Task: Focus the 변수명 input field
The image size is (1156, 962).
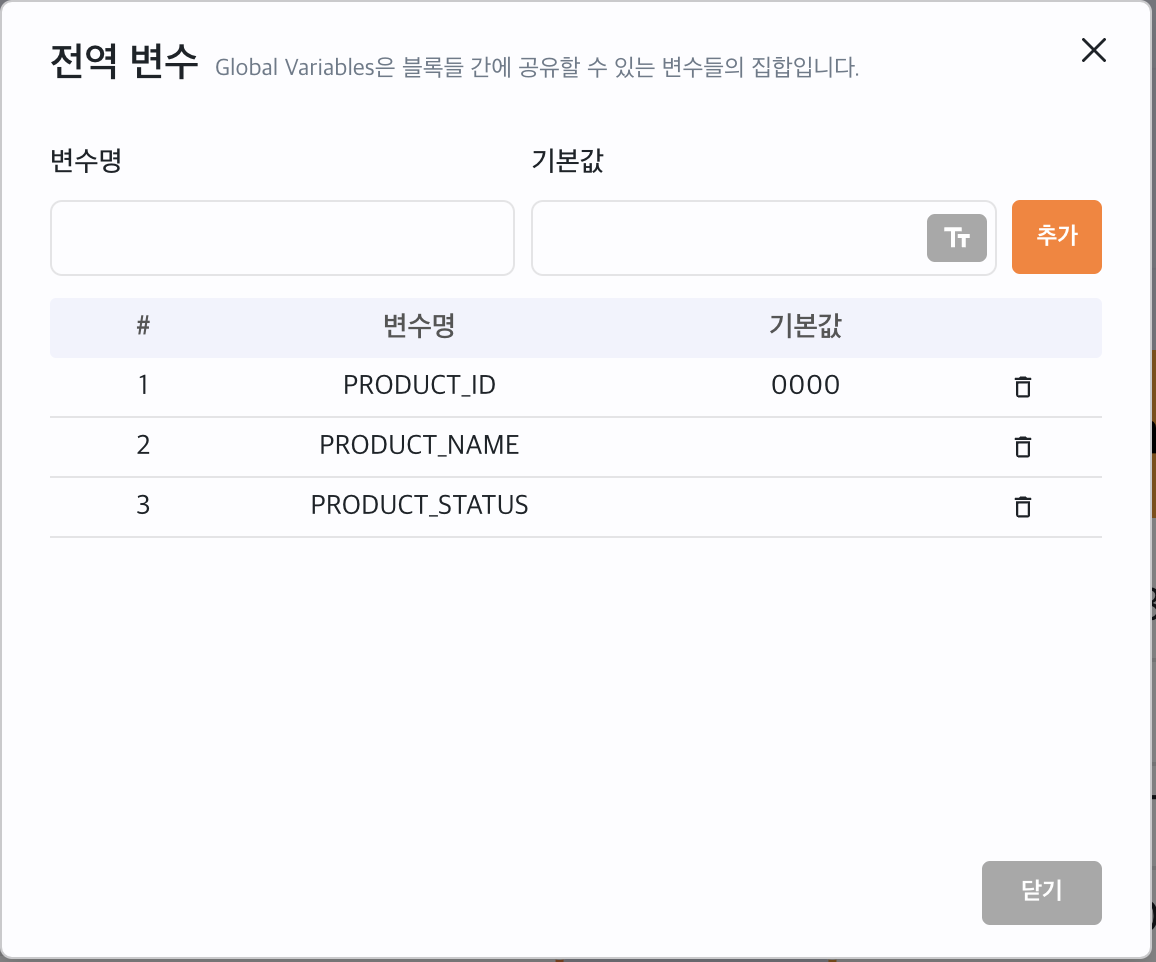Action: (282, 237)
